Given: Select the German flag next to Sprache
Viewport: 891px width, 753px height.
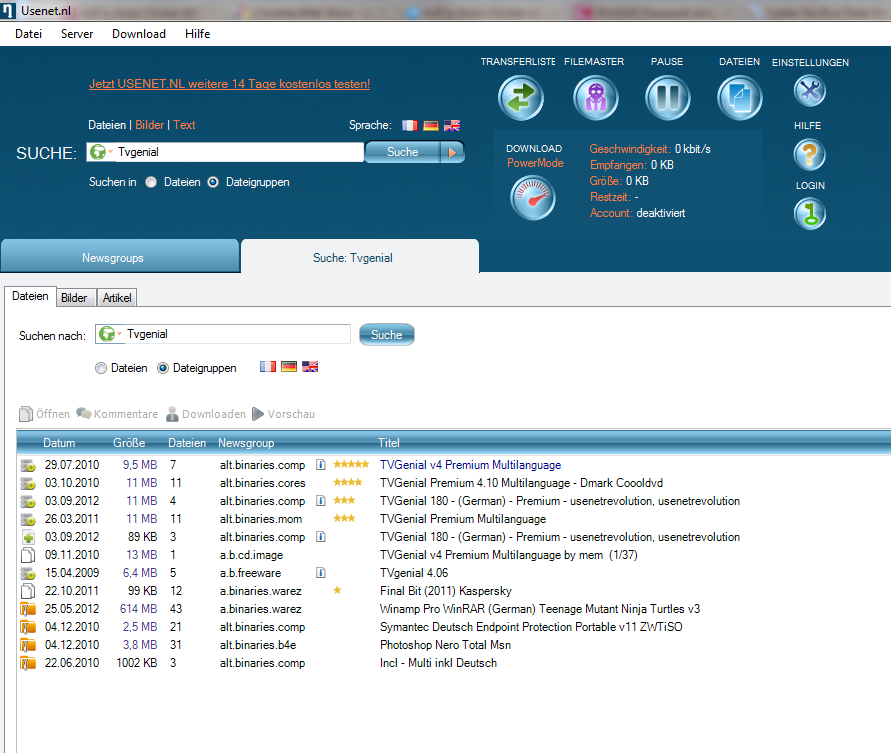Looking at the screenshot, I should pyautogui.click(x=431, y=126).
